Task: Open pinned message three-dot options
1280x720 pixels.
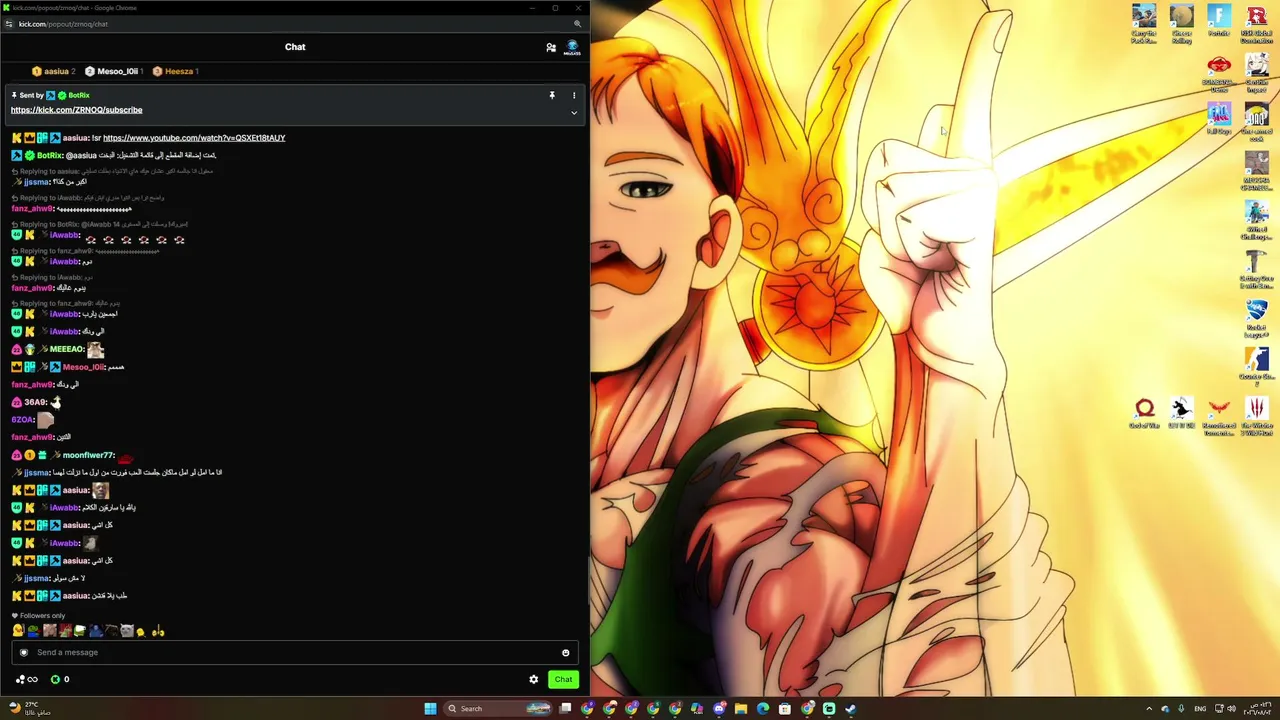Action: (x=574, y=95)
